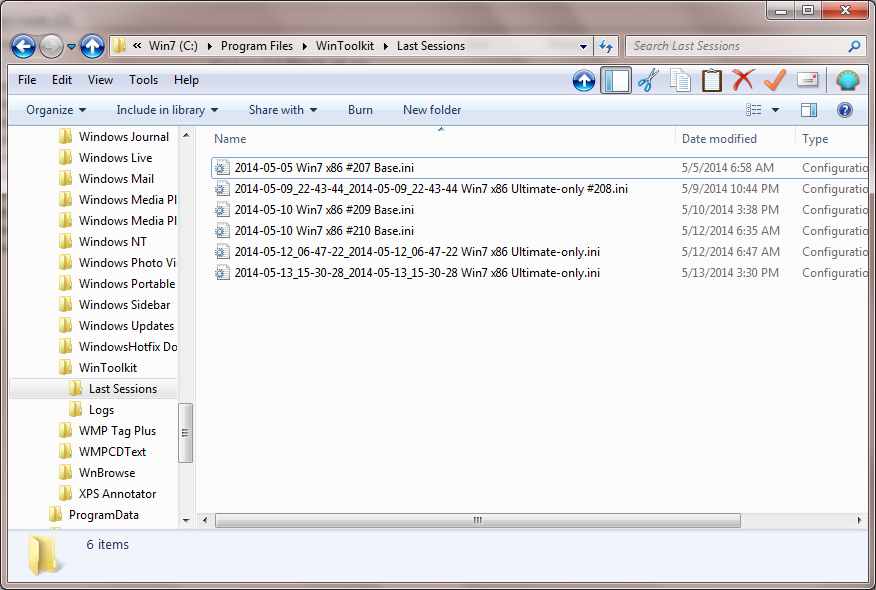This screenshot has width=876, height=590.
Task: Open the File menu
Action: click(x=27, y=80)
